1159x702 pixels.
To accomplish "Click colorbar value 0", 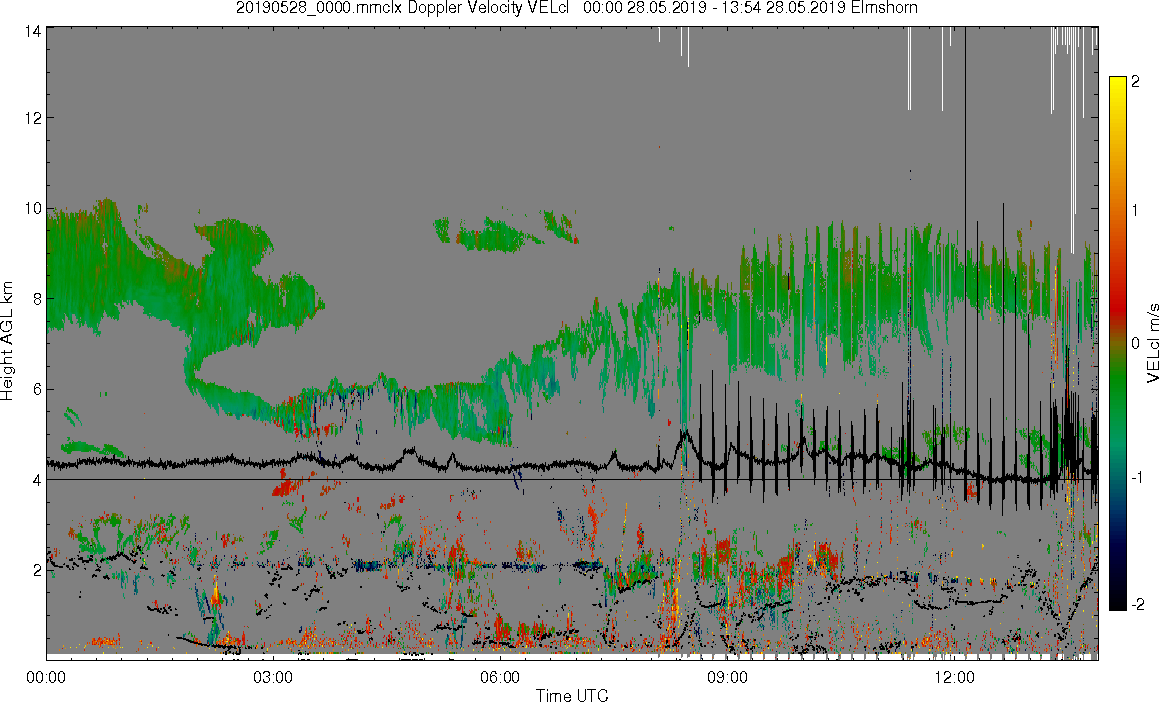I will tap(1136, 344).
